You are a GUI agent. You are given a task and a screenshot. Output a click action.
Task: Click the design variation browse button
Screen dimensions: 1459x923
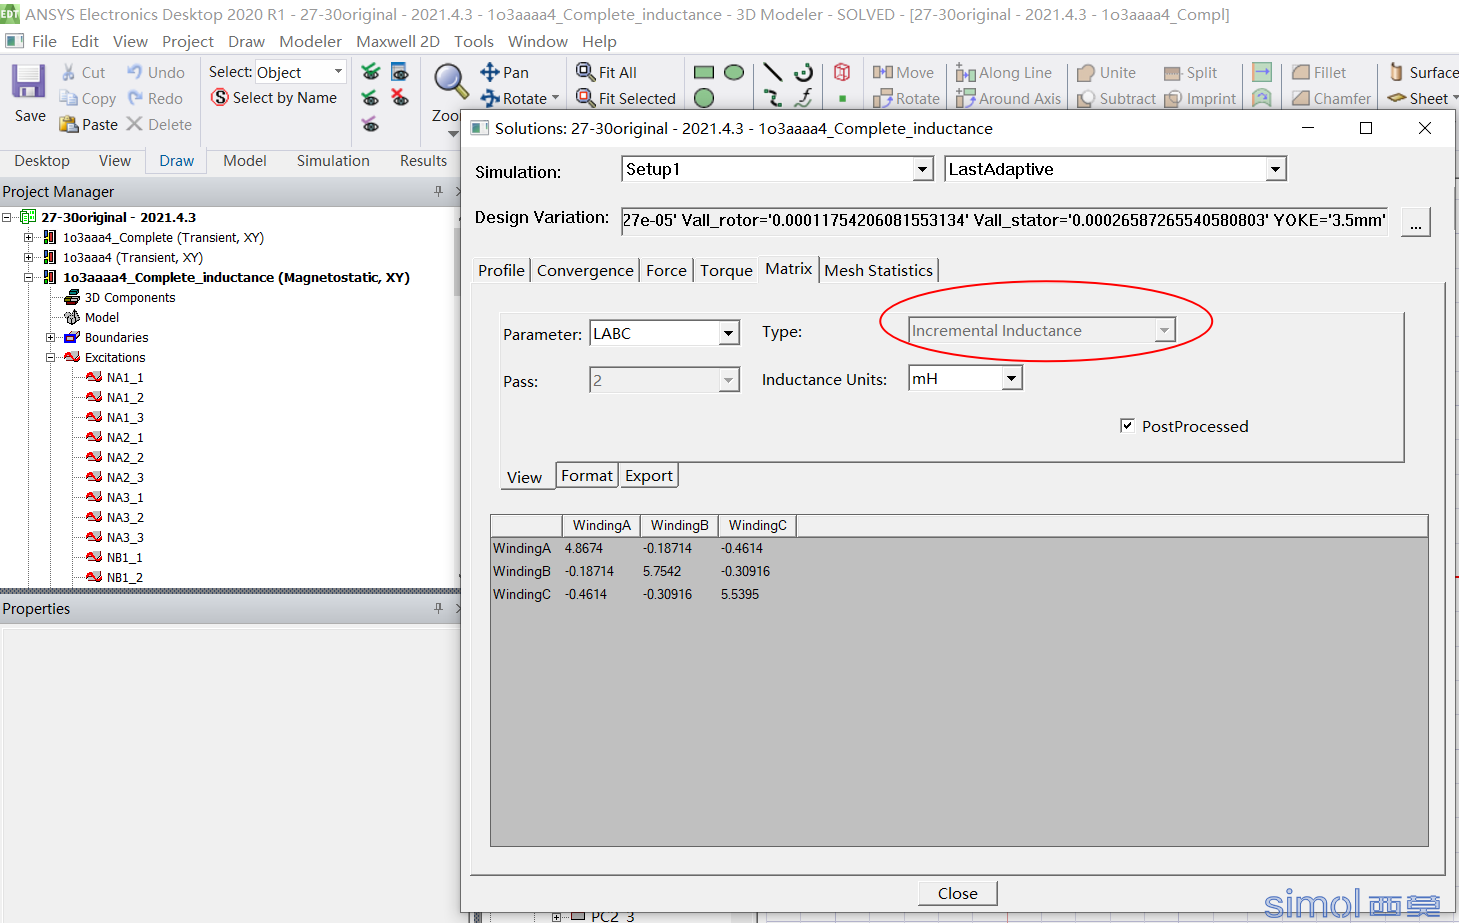[x=1415, y=221]
